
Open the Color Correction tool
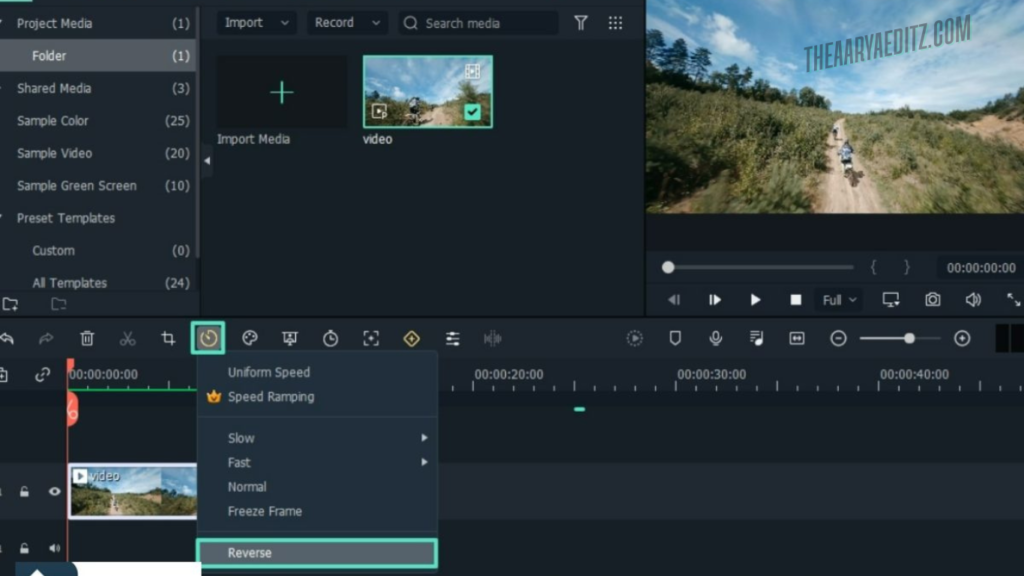pos(249,338)
